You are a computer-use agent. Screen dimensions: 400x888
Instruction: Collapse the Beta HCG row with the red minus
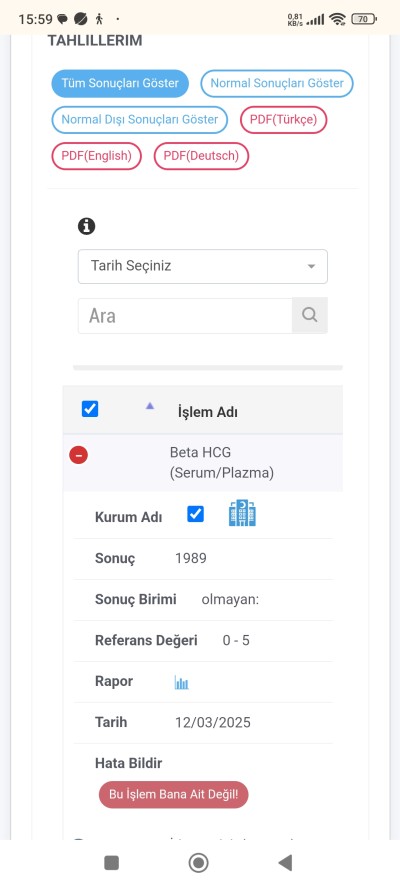click(79, 455)
